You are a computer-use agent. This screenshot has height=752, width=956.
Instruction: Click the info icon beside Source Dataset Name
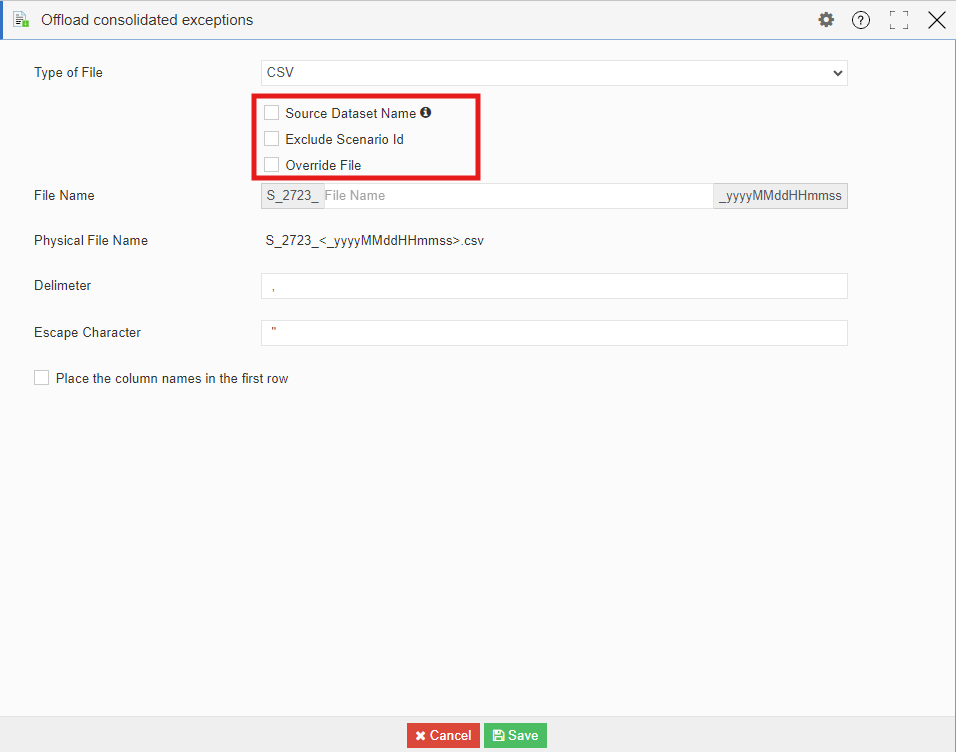point(426,113)
